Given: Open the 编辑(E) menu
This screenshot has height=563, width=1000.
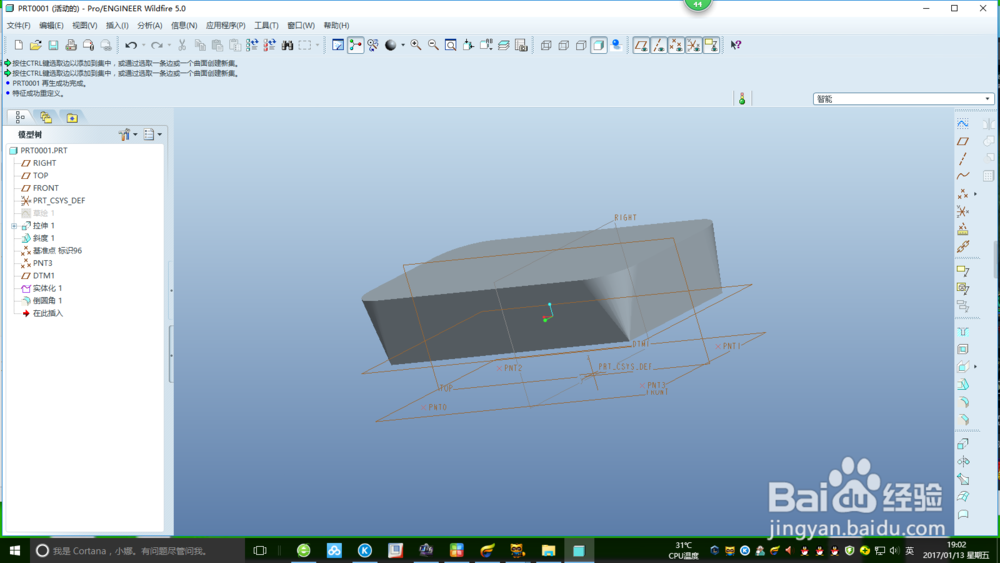Looking at the screenshot, I should pos(51,26).
